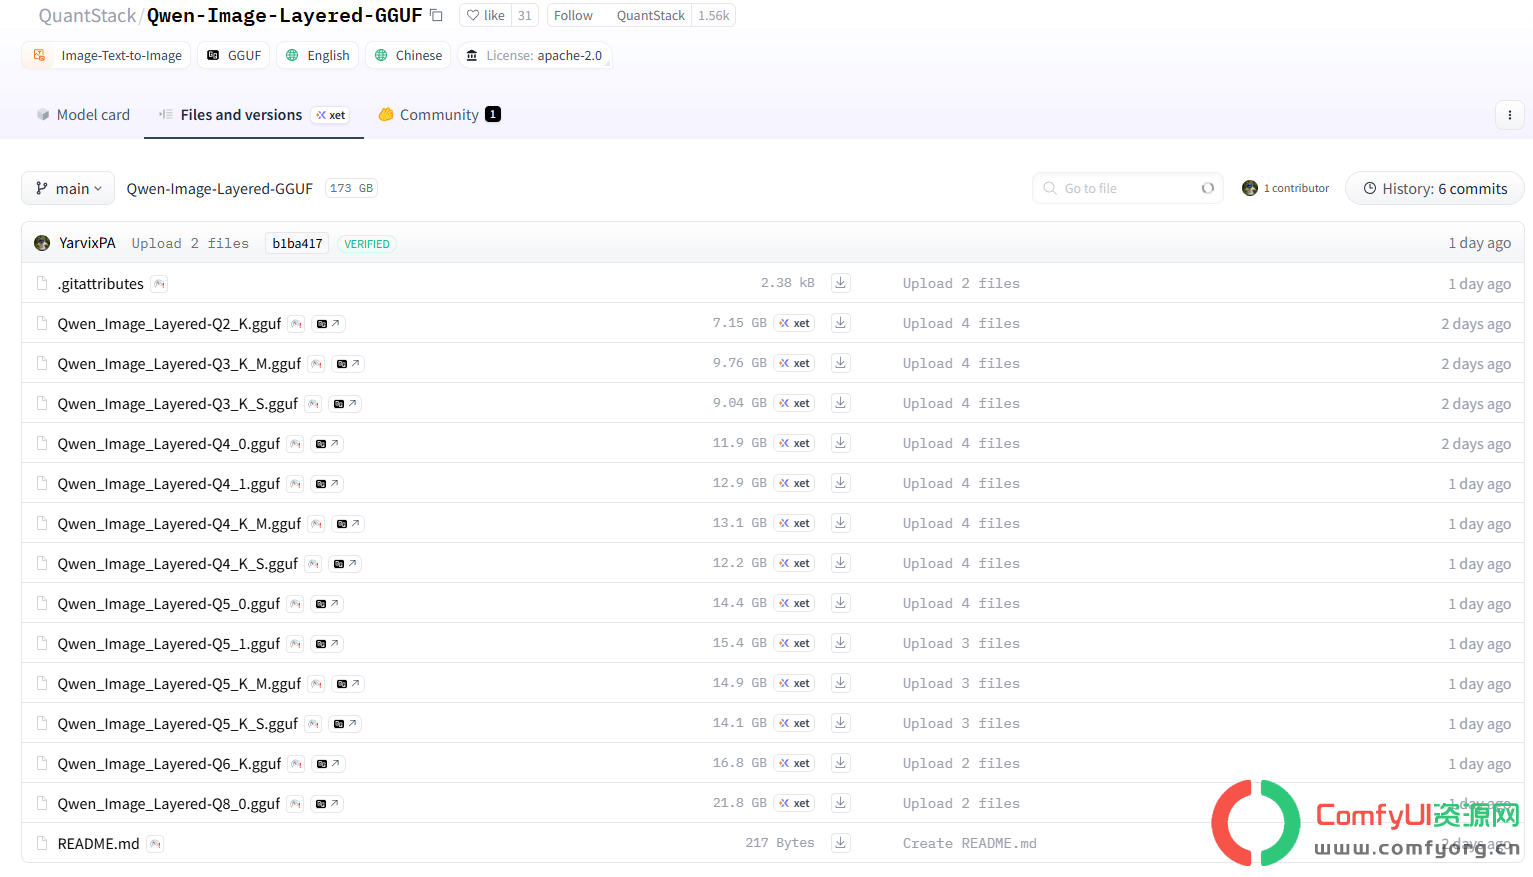Click the safe-scan icon beside Q4_K_M.gguf
The image size is (1533, 877).
(x=317, y=524)
